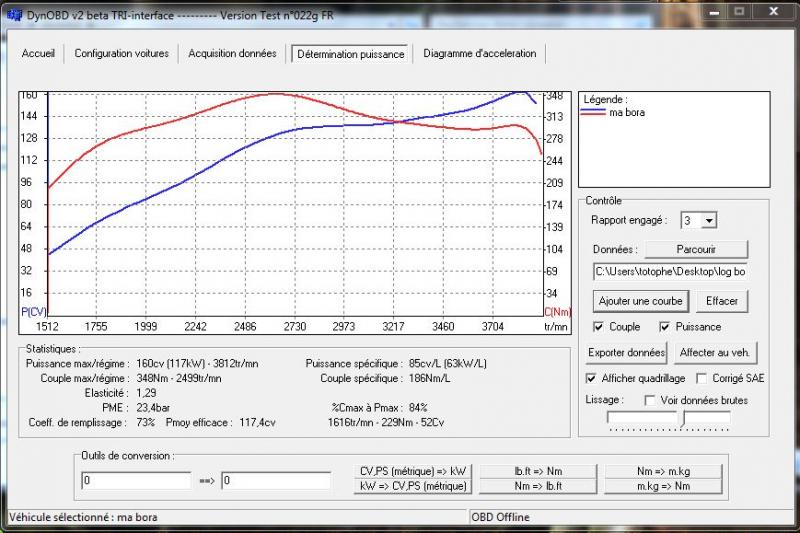Screen dimensions: 800x533
Task: Uncheck the Puissance checkbox
Action: tap(664, 327)
